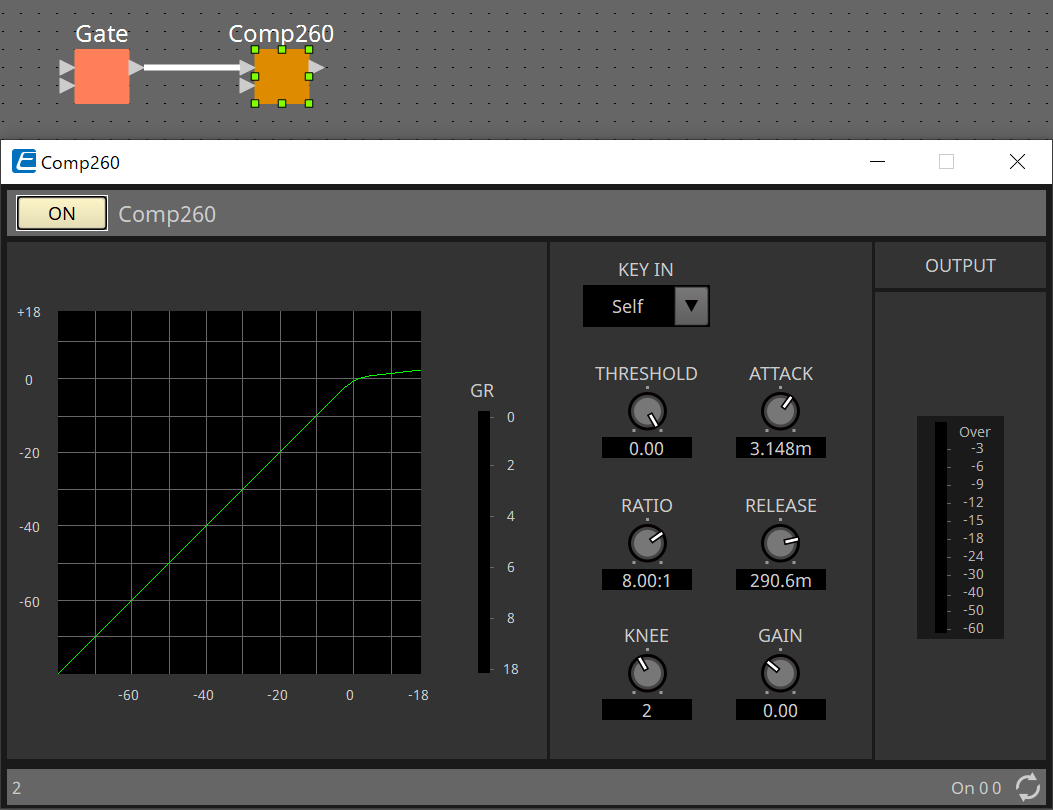
Task: Click the RATIO value field showing 8.00:1
Action: (x=647, y=580)
